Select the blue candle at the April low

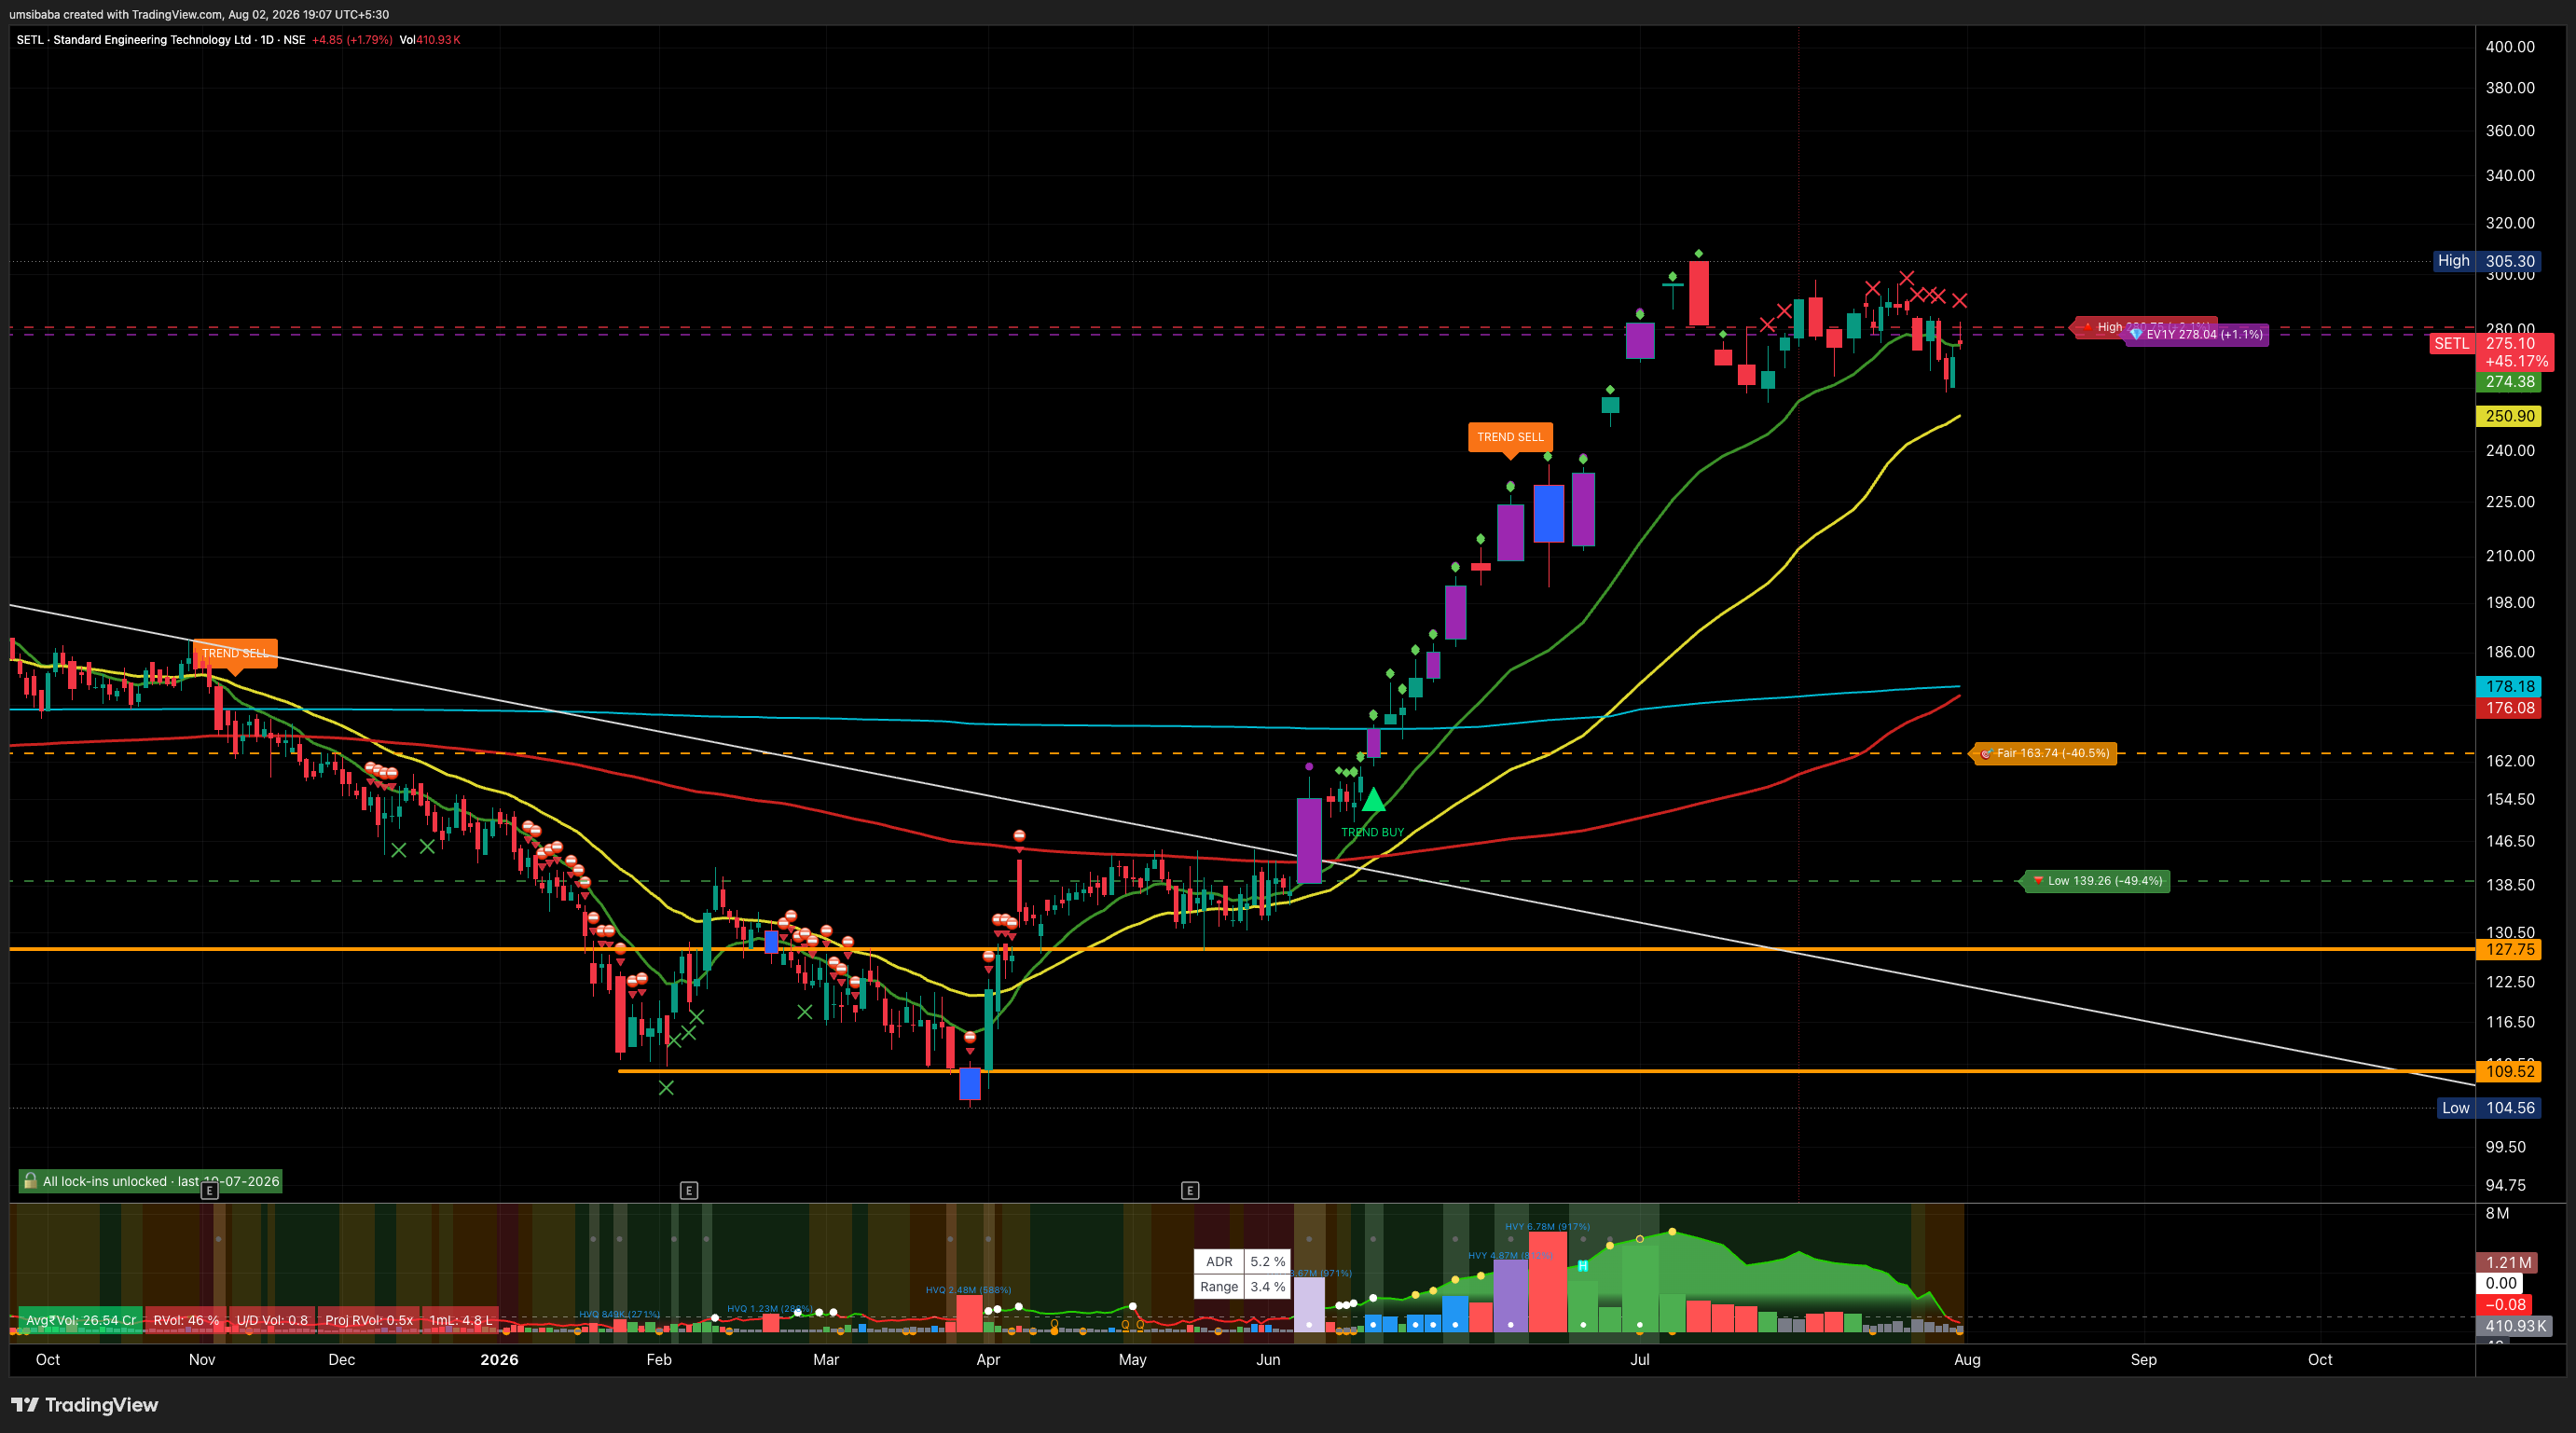(969, 1084)
